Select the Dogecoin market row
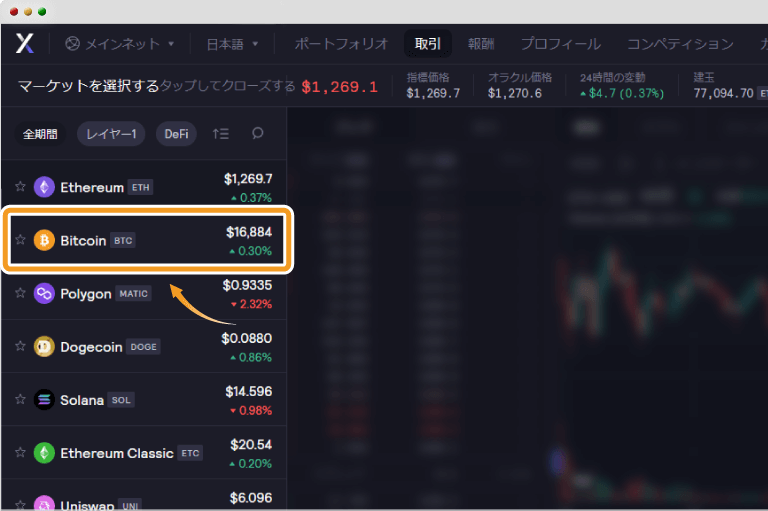The image size is (768, 511). (144, 346)
